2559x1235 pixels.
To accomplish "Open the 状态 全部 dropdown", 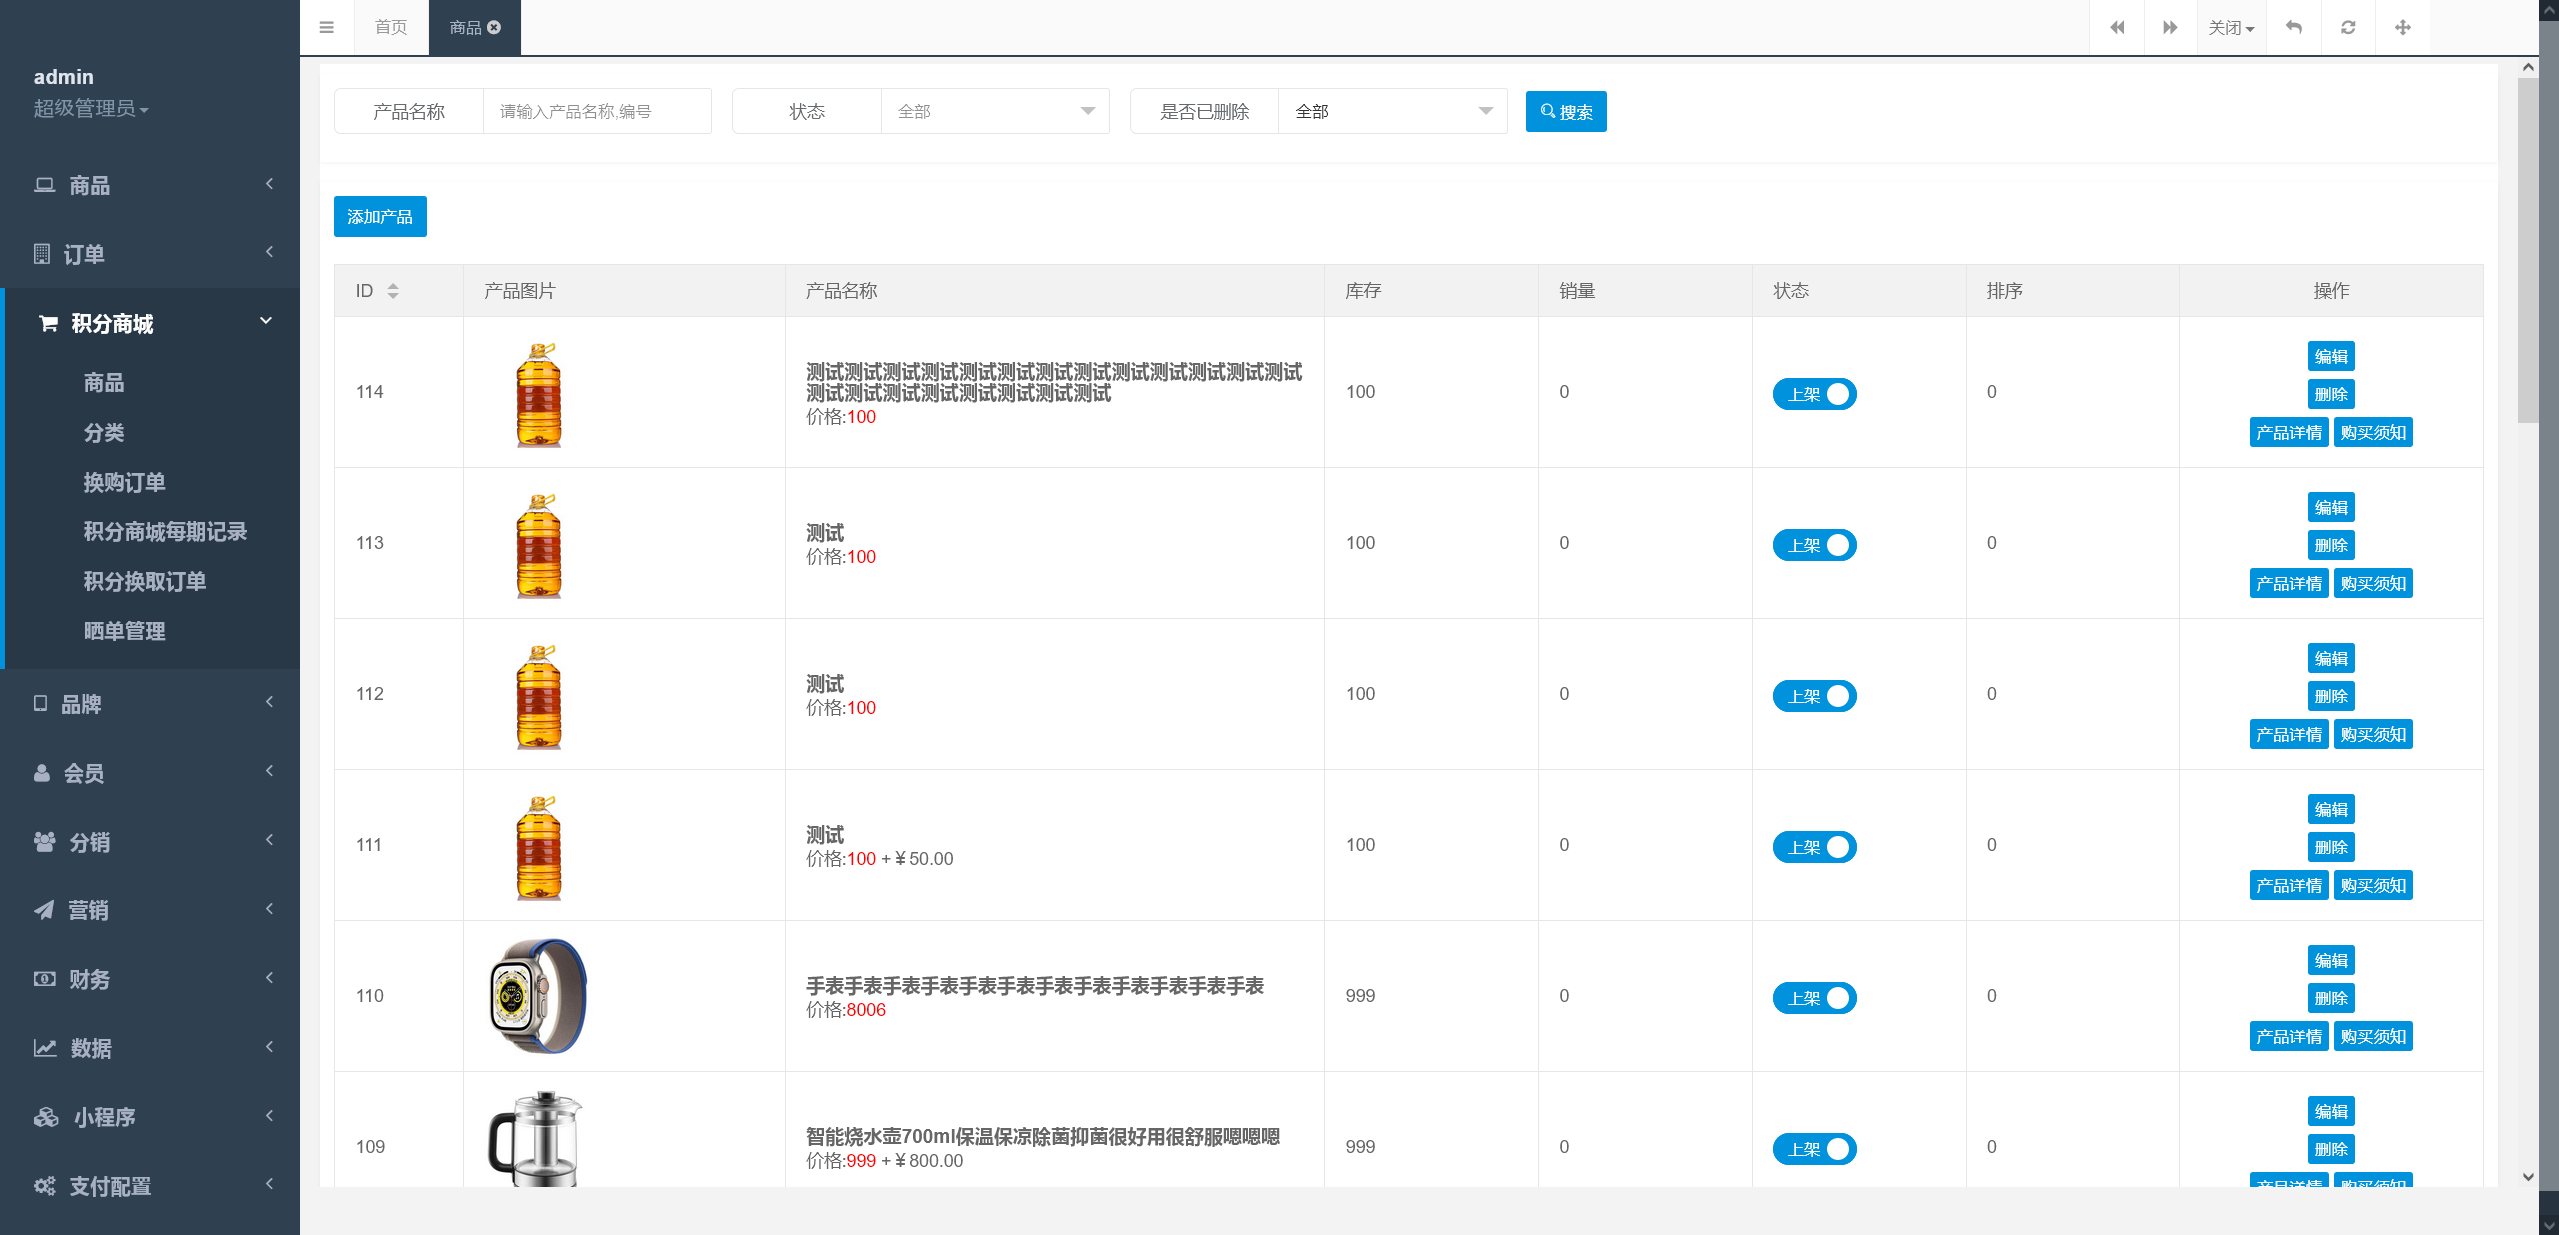I will point(994,111).
